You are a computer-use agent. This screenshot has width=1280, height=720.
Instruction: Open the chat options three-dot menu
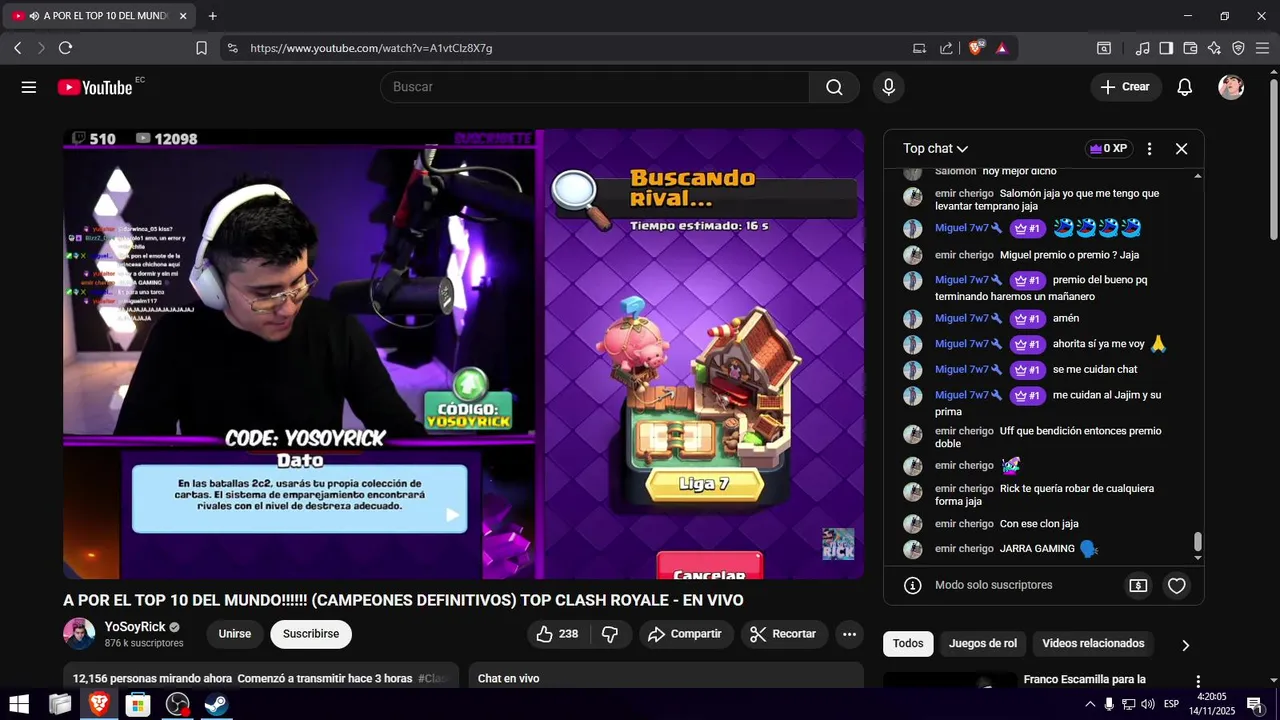(x=1149, y=148)
